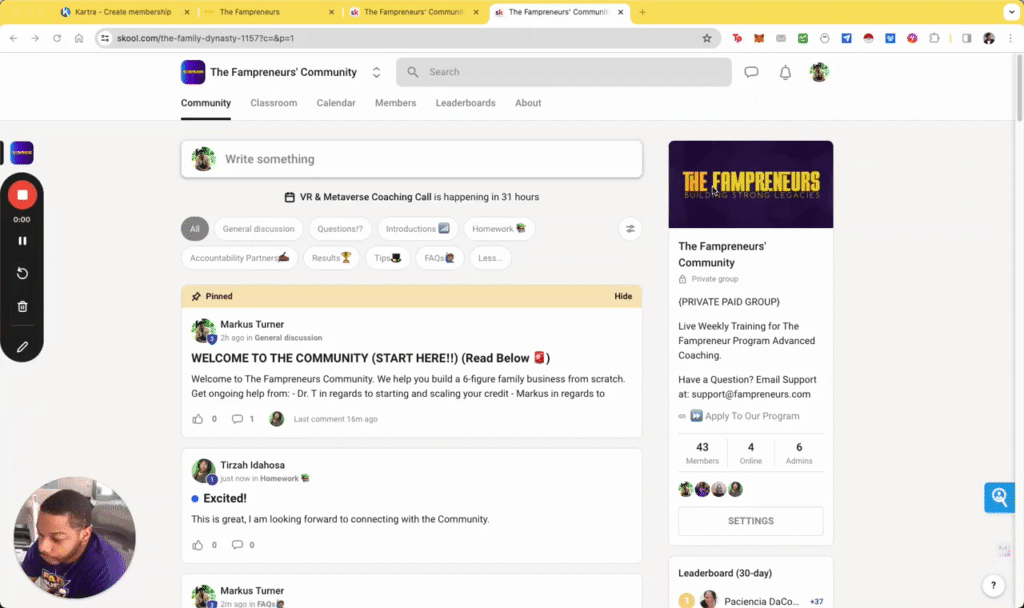Filter posts by Accountability Partners
1024x608 pixels.
click(239, 258)
